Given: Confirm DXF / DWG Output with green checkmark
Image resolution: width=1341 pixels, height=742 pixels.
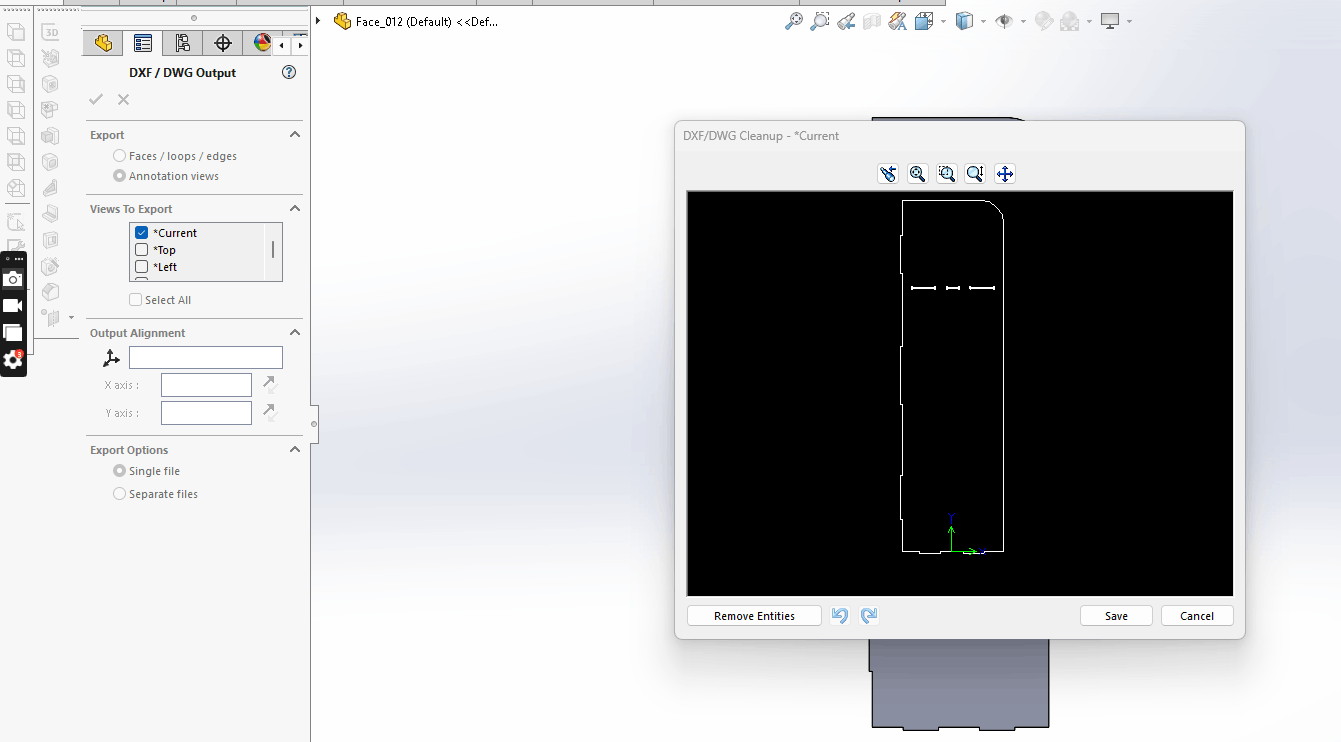Looking at the screenshot, I should click(x=96, y=99).
